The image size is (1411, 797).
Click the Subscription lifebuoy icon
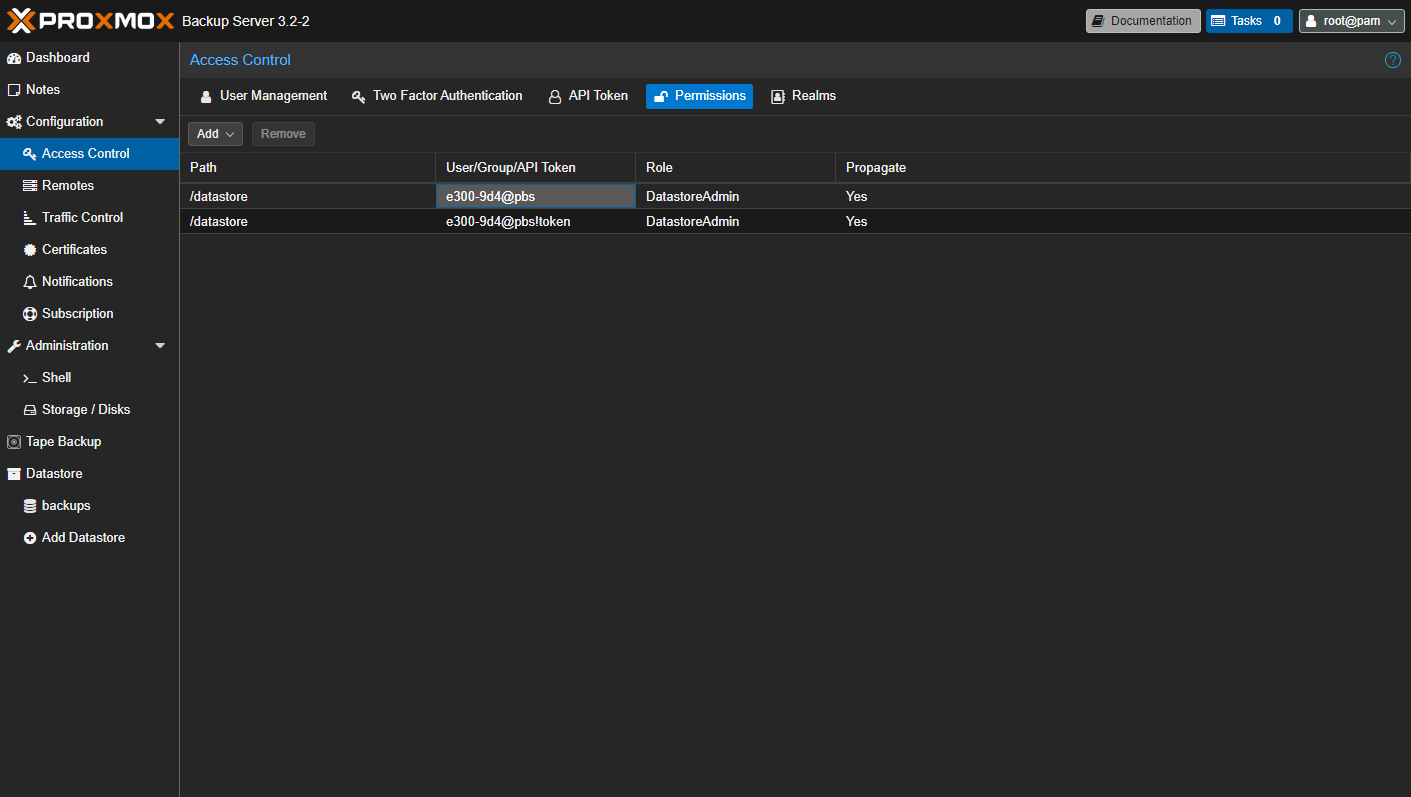(x=30, y=314)
